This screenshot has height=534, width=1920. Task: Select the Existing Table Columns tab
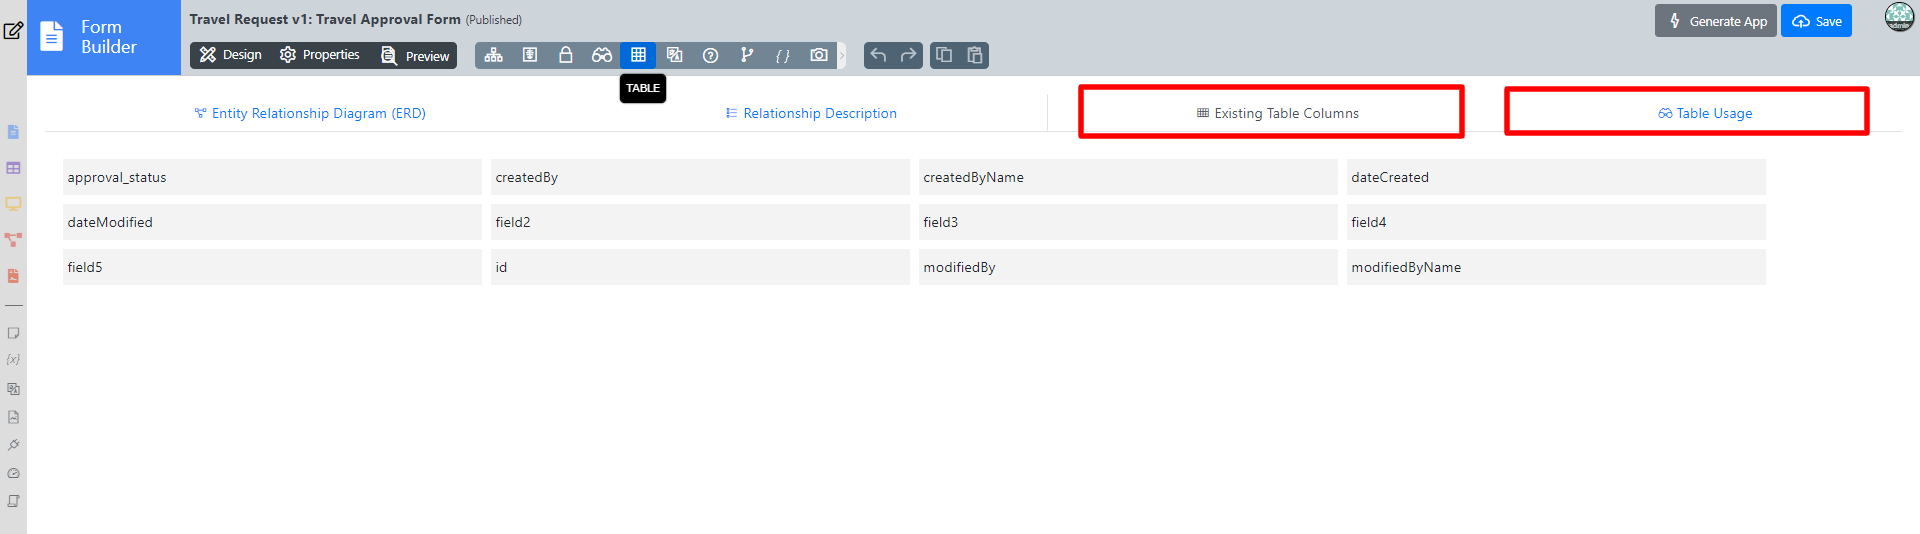pos(1277,113)
